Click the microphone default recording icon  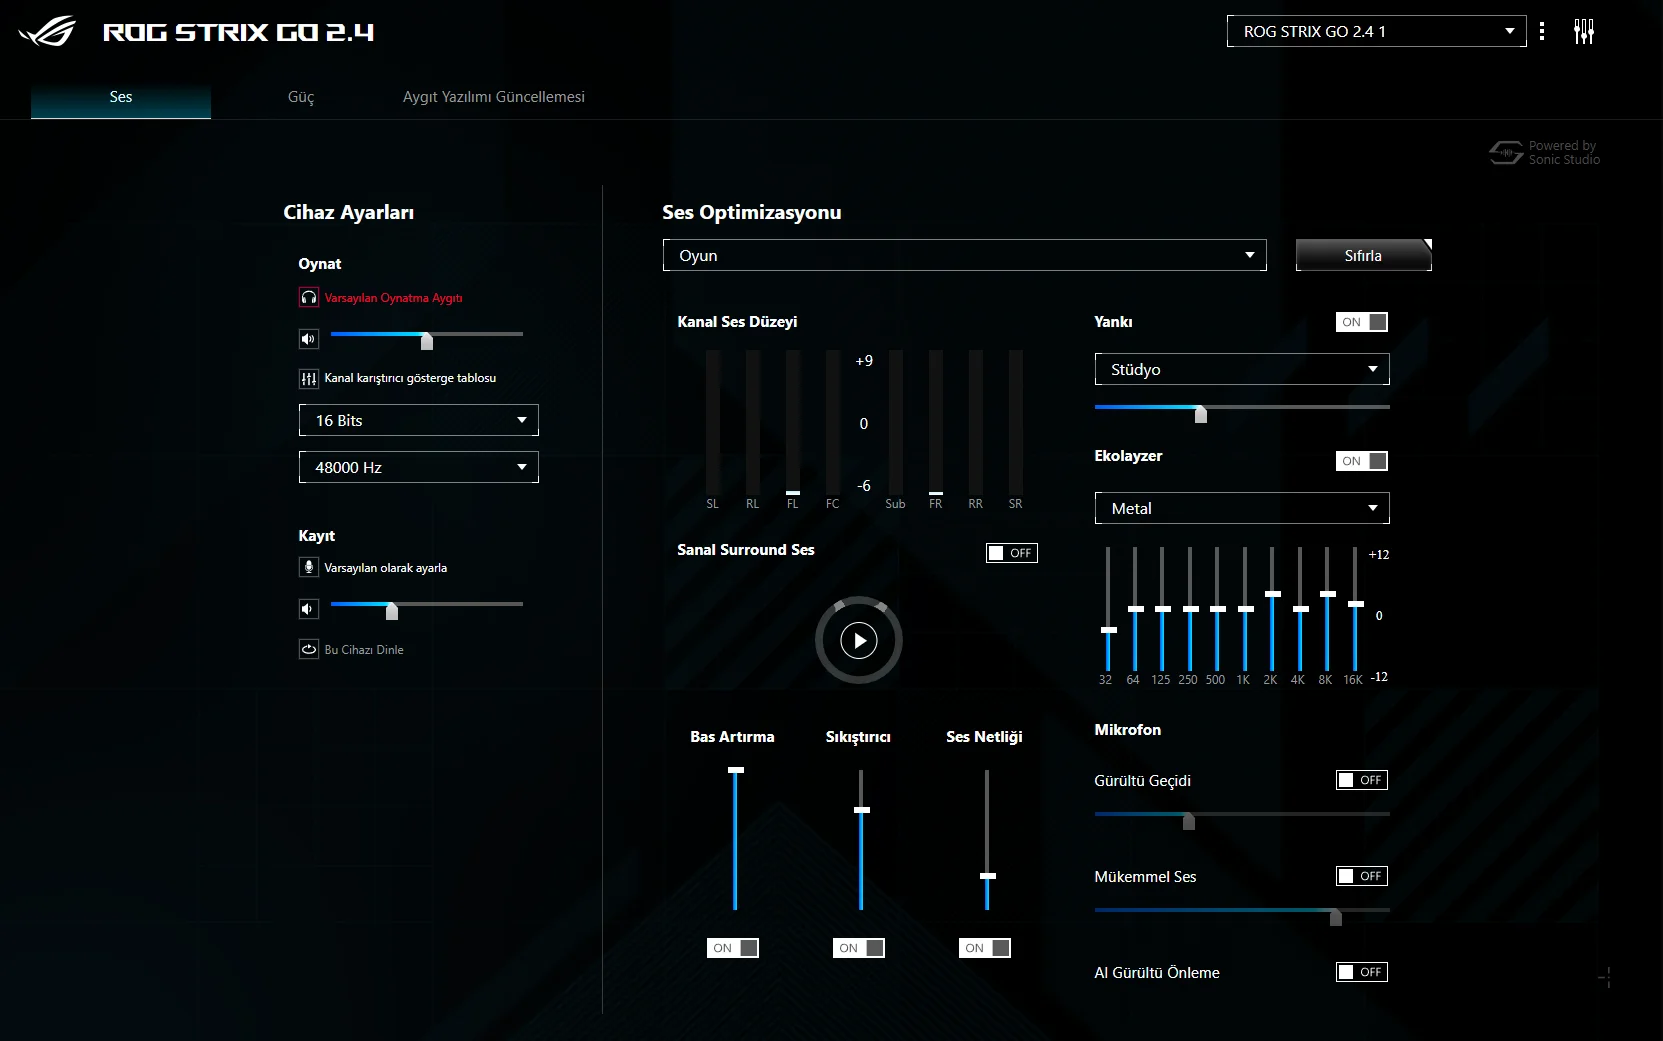click(309, 567)
